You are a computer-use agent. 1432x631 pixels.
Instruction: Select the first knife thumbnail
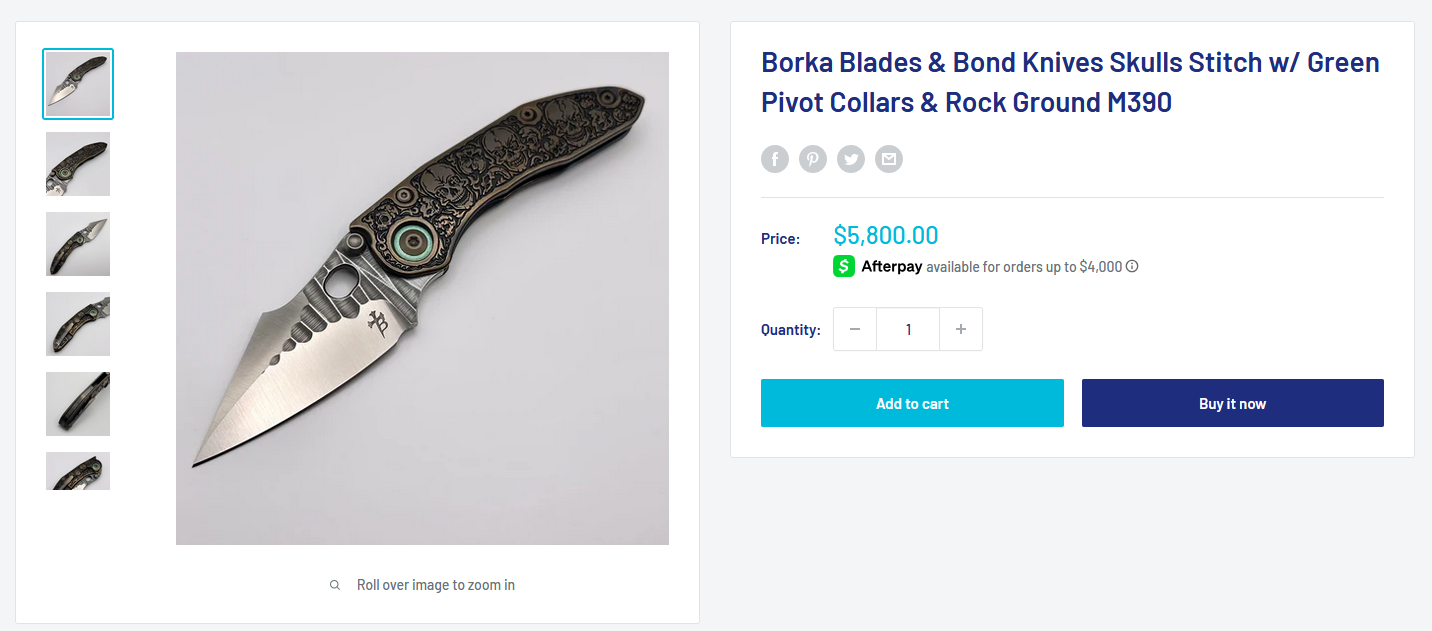tap(78, 84)
